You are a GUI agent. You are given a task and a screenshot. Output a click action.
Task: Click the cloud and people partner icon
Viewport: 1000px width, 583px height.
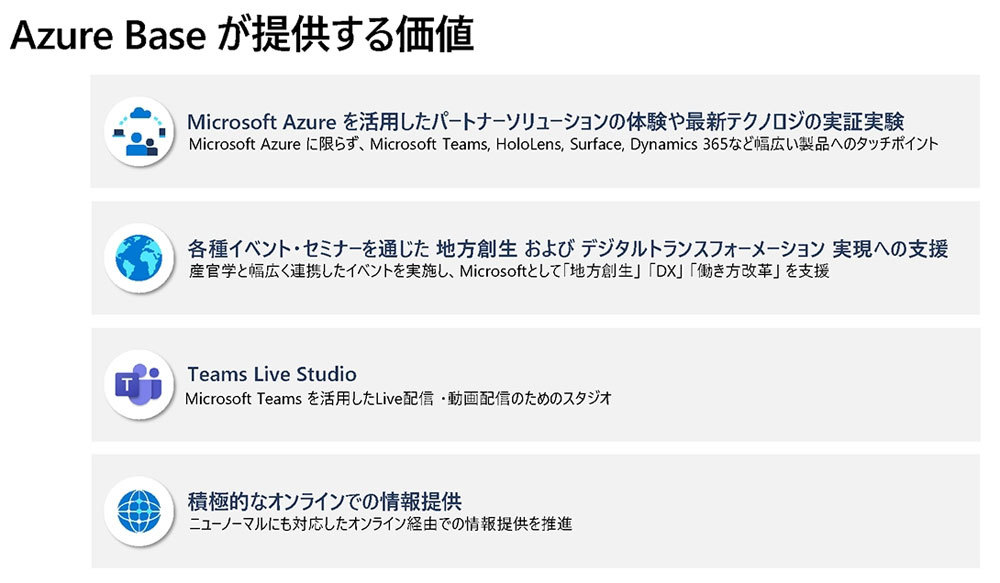coord(139,131)
